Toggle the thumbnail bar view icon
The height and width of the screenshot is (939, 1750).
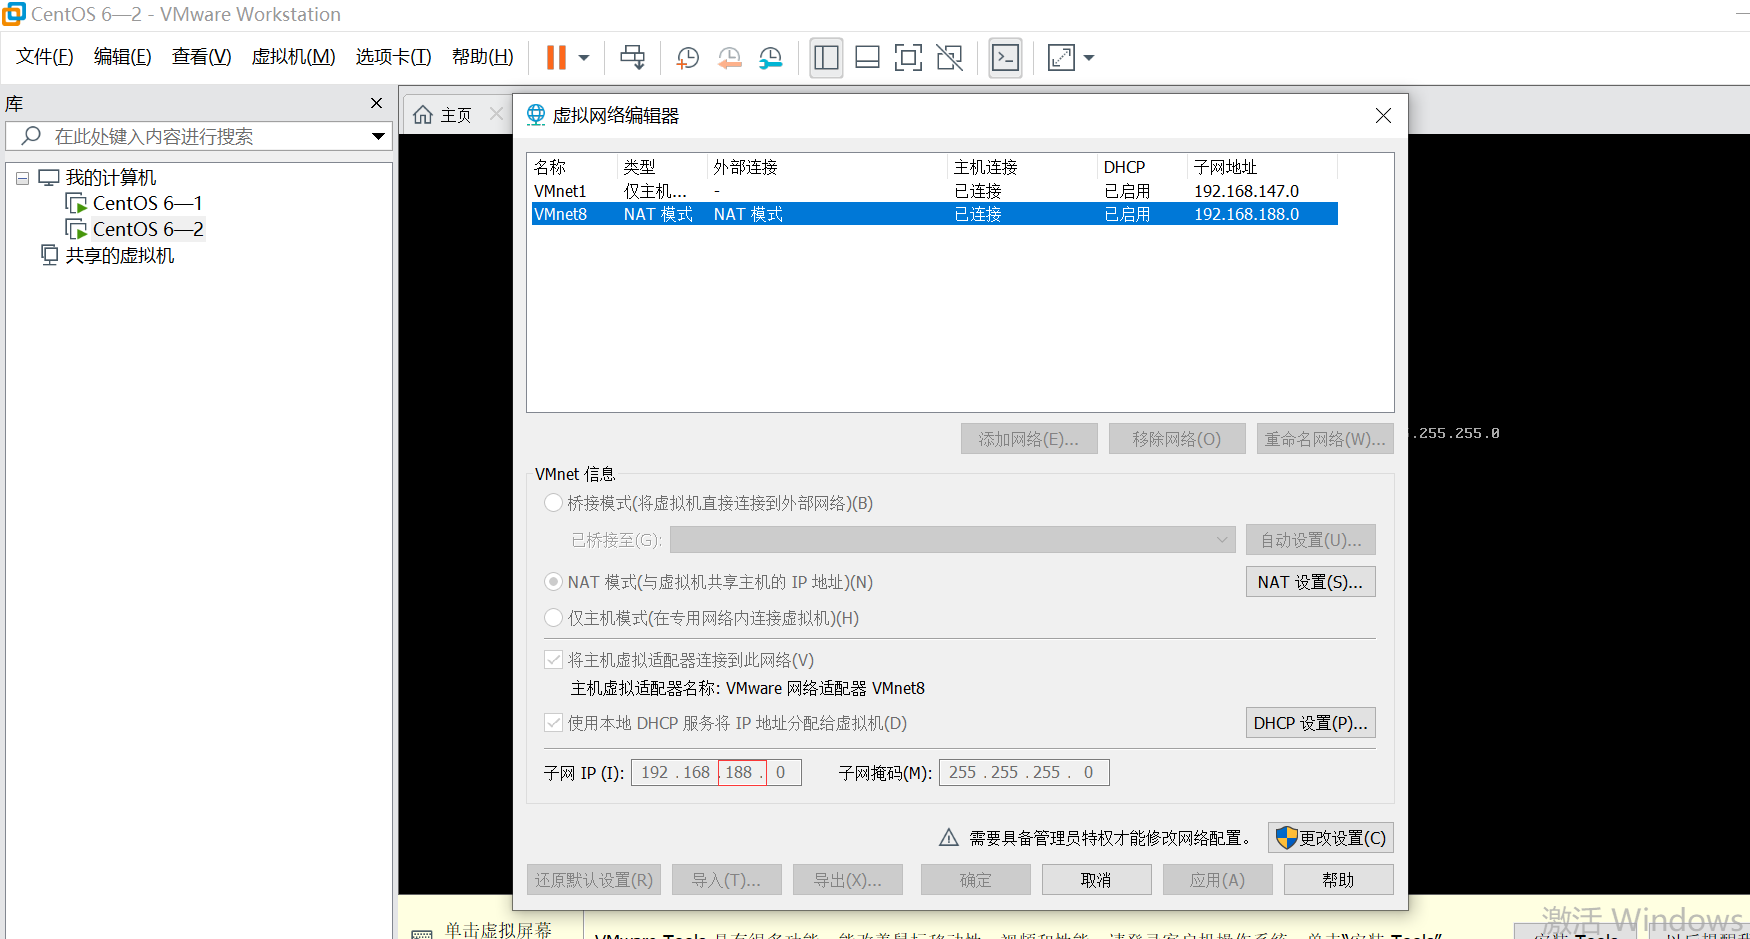click(867, 58)
